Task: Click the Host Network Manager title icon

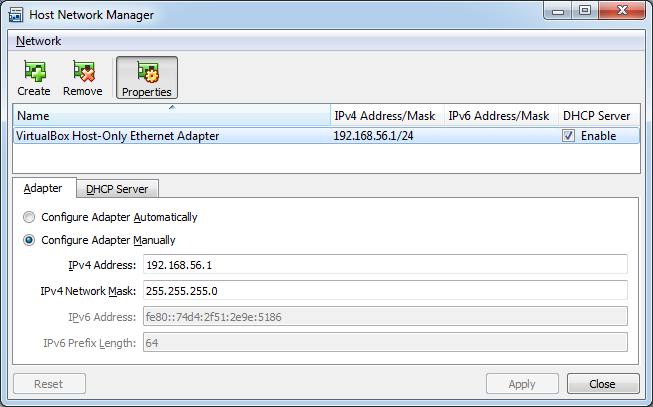Action: (16, 15)
